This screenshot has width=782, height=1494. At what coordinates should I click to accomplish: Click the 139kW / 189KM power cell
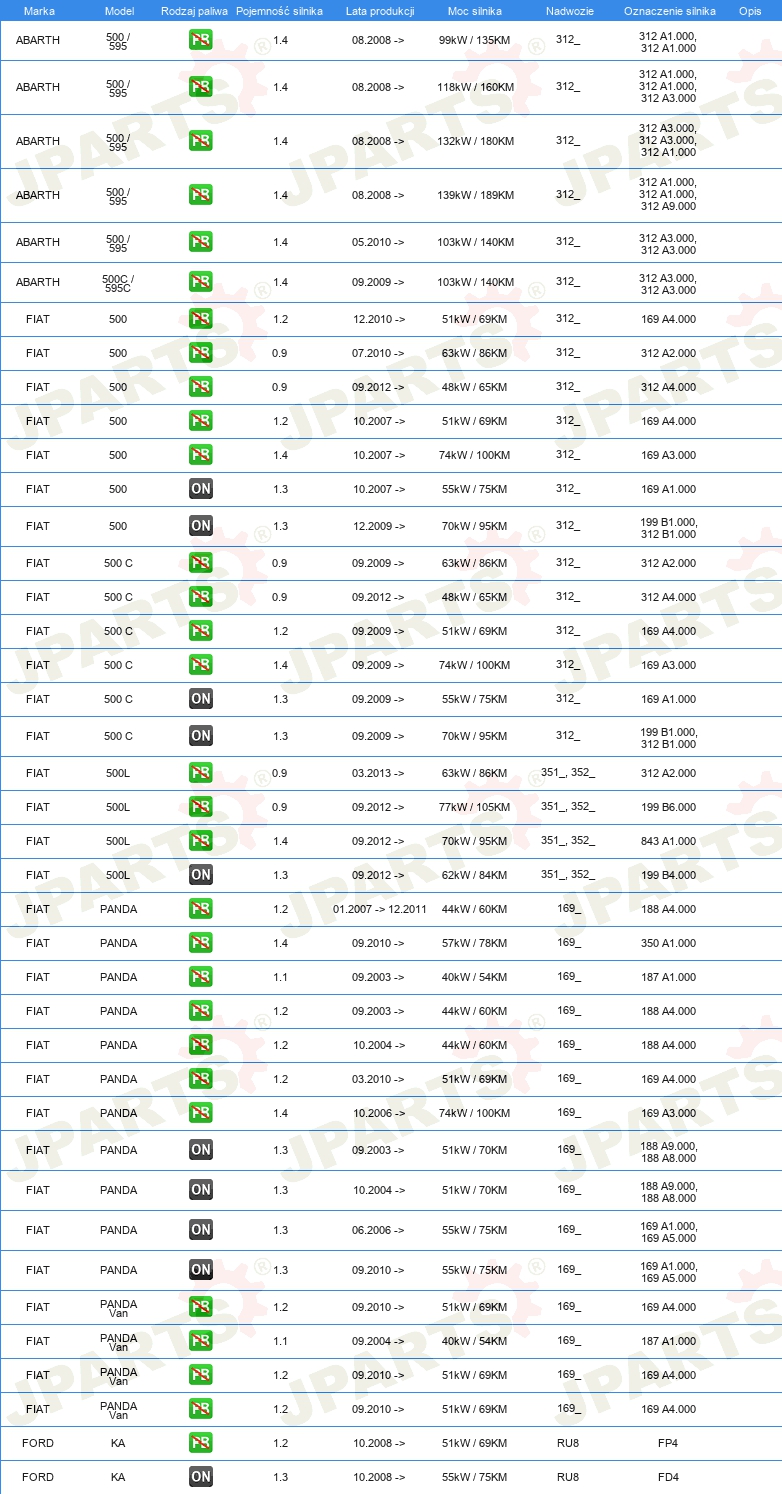(x=475, y=195)
